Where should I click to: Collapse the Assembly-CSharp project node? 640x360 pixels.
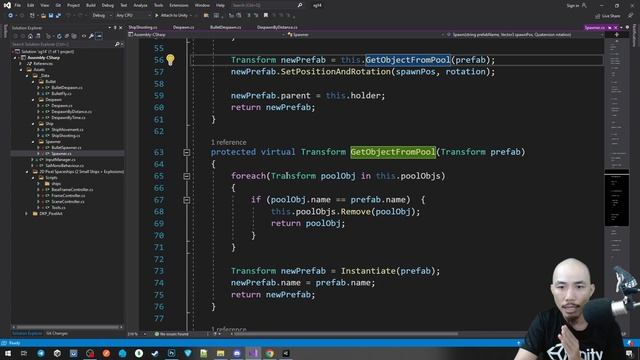coord(16,58)
